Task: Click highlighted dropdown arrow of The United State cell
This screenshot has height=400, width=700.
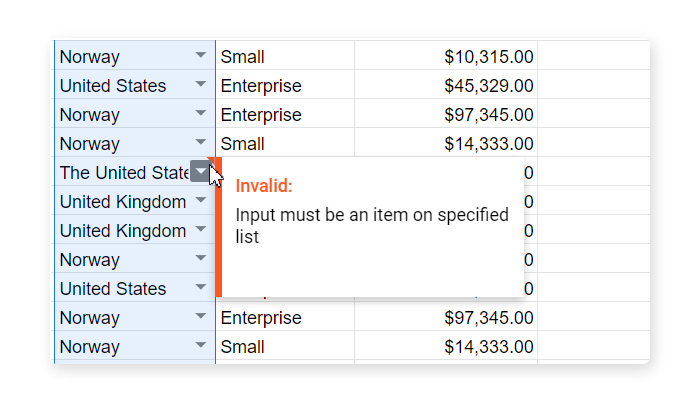Action: click(201, 171)
